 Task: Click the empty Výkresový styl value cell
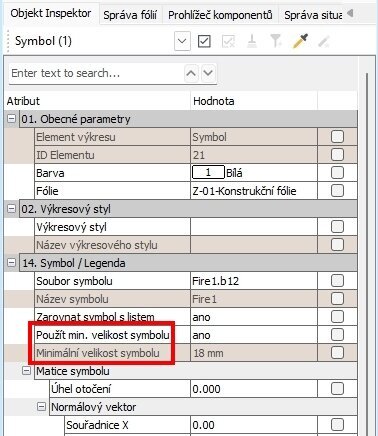tap(254, 227)
